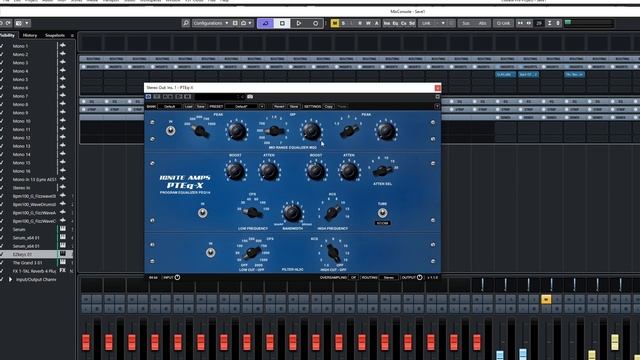Toggle visibility checkmark for Mono 10
The image size is (640, 360).
2,121
